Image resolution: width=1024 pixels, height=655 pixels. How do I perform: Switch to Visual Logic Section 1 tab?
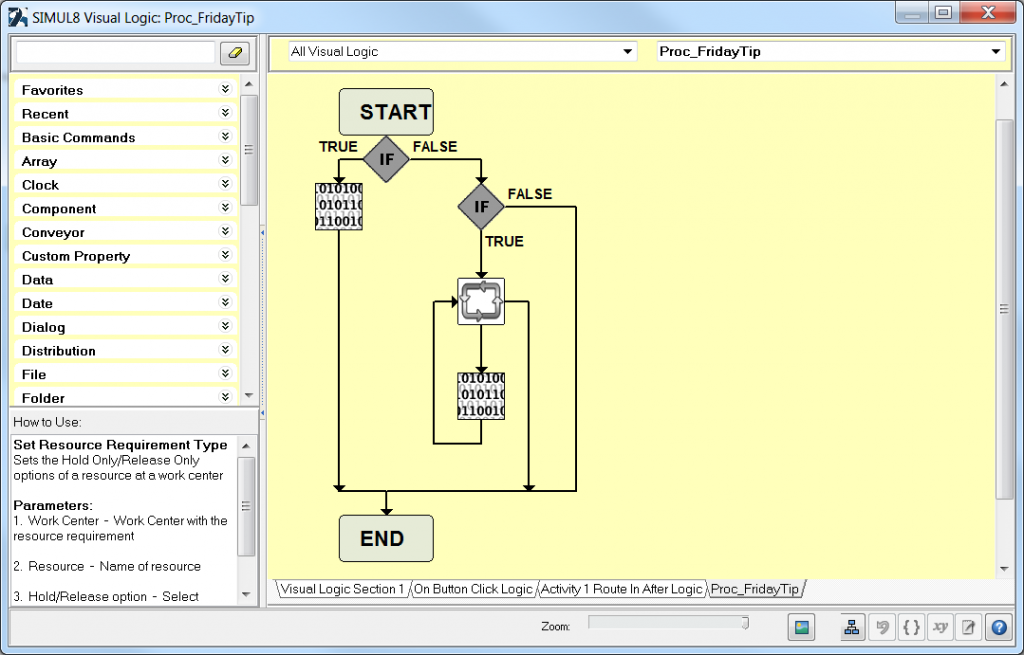(342, 589)
